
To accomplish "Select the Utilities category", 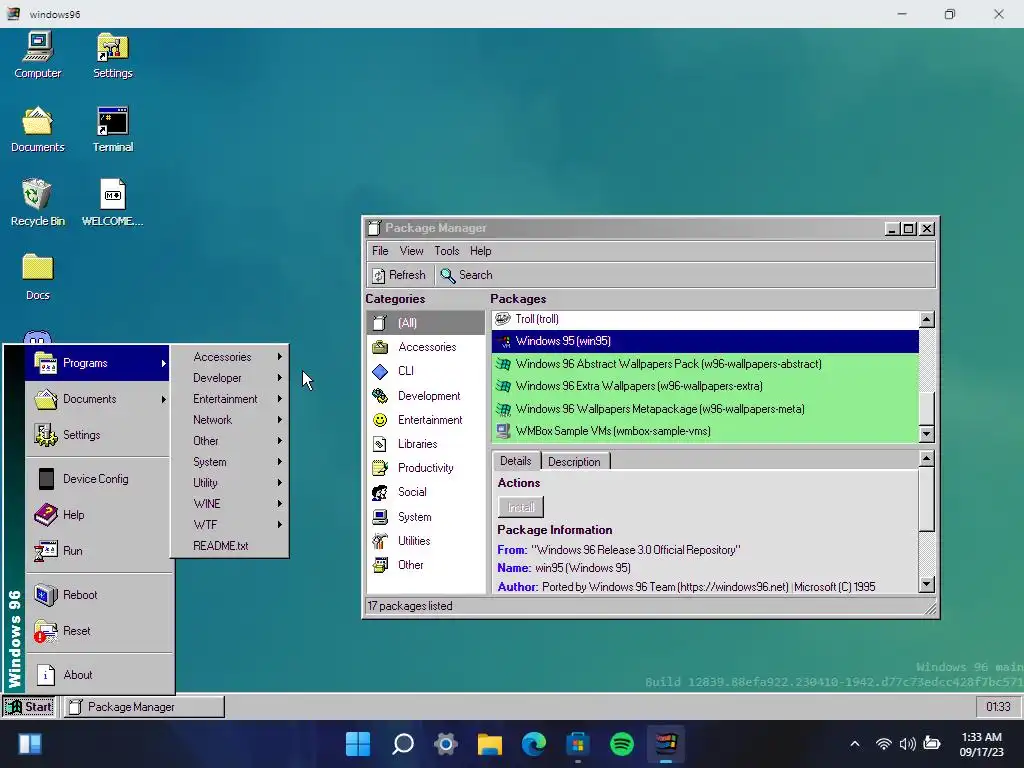I will click(426, 541).
